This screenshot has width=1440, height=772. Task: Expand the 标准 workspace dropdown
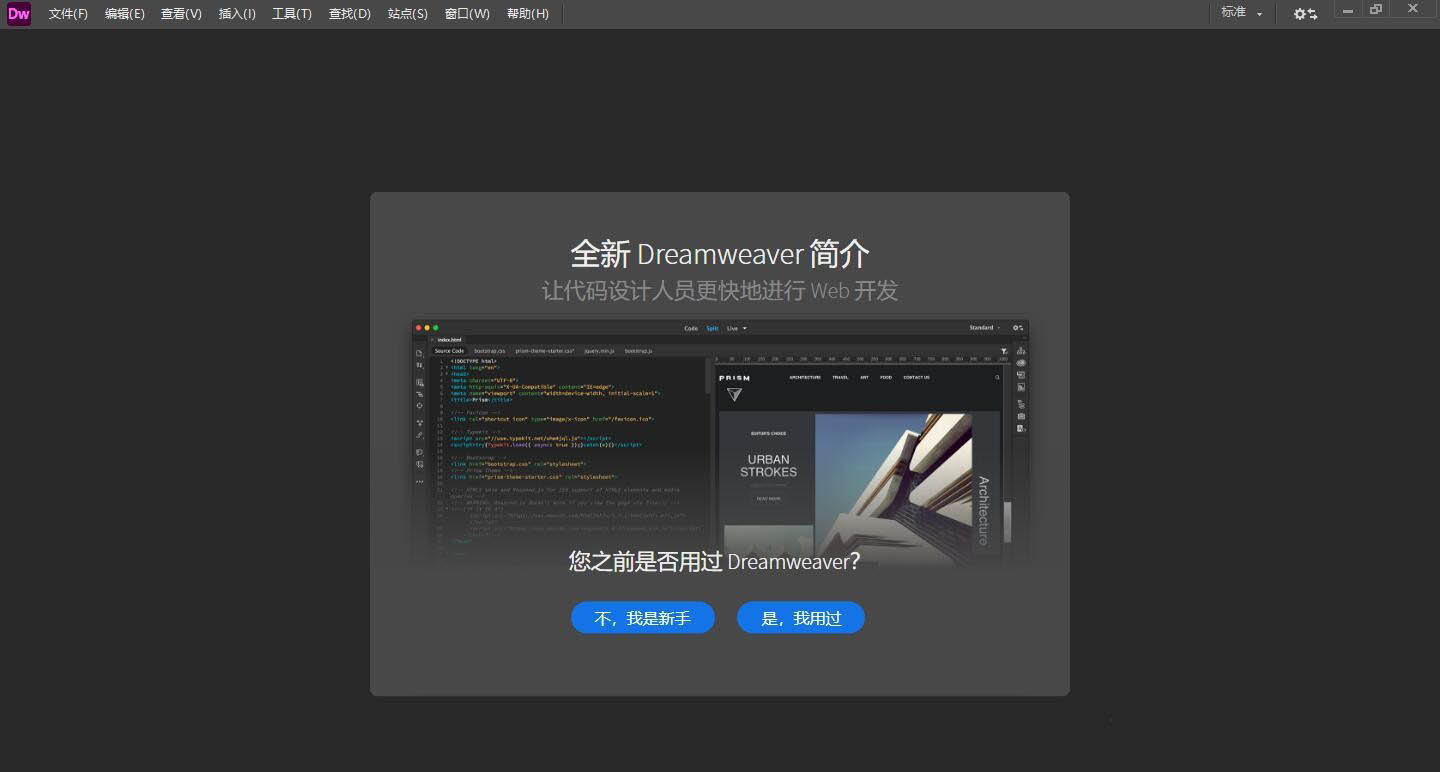[1242, 13]
